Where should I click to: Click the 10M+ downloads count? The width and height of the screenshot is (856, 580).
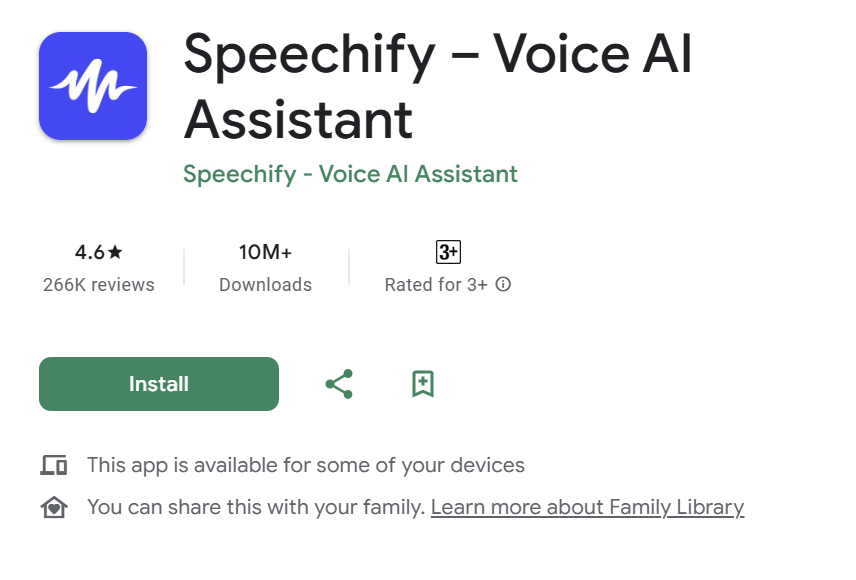[x=265, y=252]
